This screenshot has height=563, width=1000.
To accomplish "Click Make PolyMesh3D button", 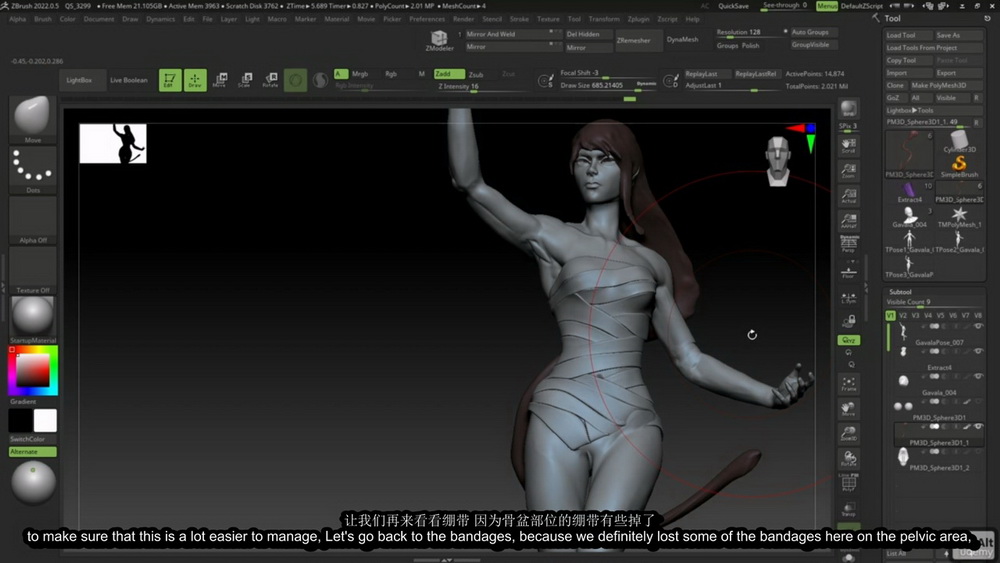I will pos(946,85).
